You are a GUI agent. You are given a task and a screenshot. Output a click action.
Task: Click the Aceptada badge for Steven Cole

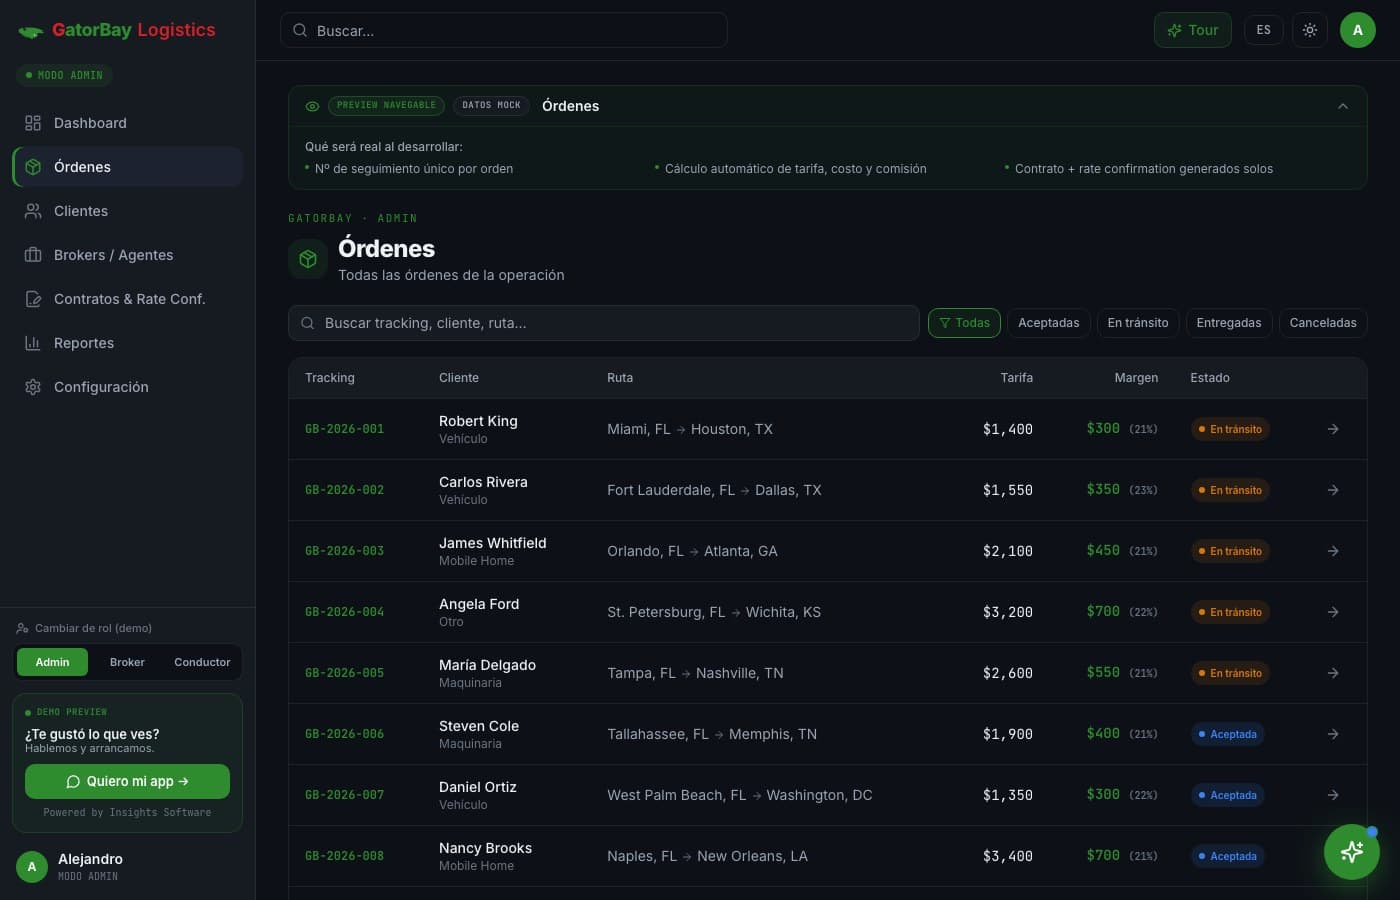[x=1227, y=734]
